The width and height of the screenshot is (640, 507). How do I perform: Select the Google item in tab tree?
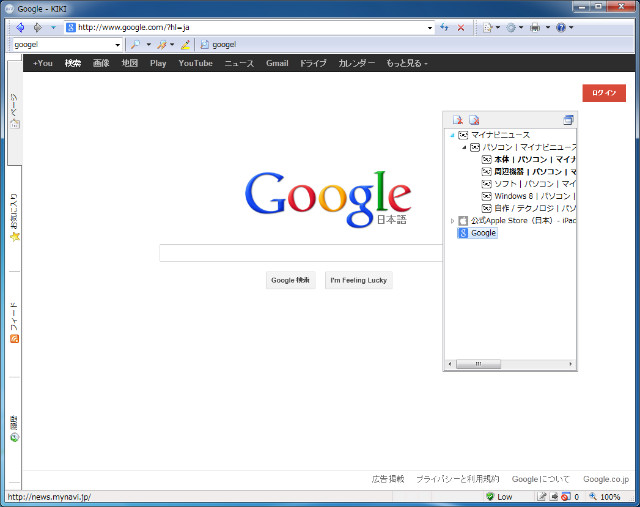(477, 233)
